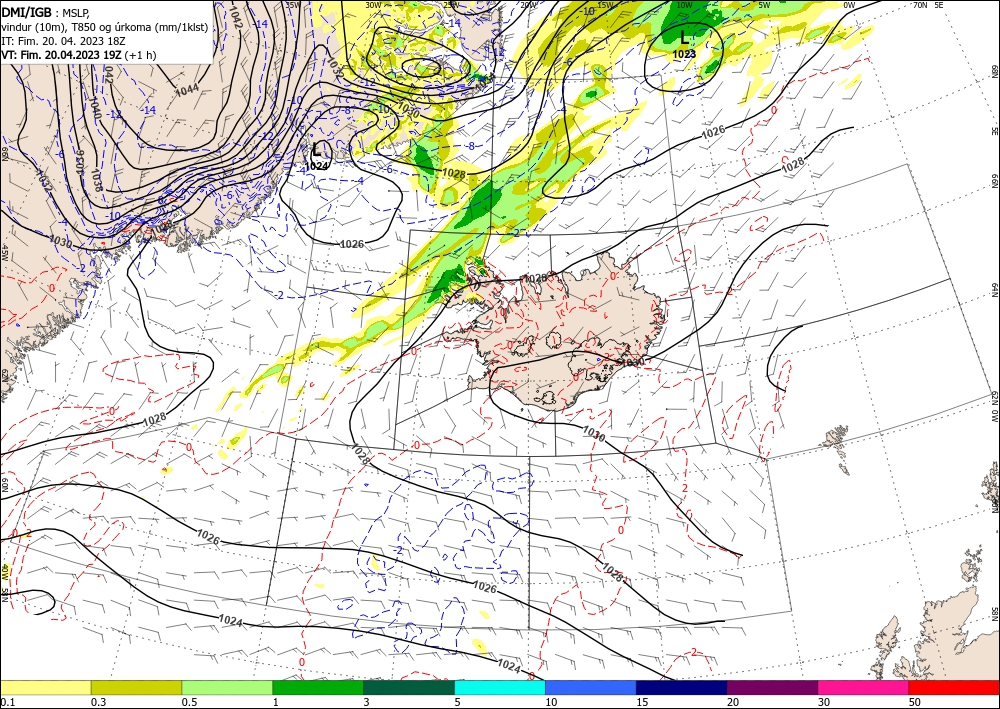This screenshot has height=709, width=1000.
Task: Select the "1024" value under the L
Action: (316, 166)
